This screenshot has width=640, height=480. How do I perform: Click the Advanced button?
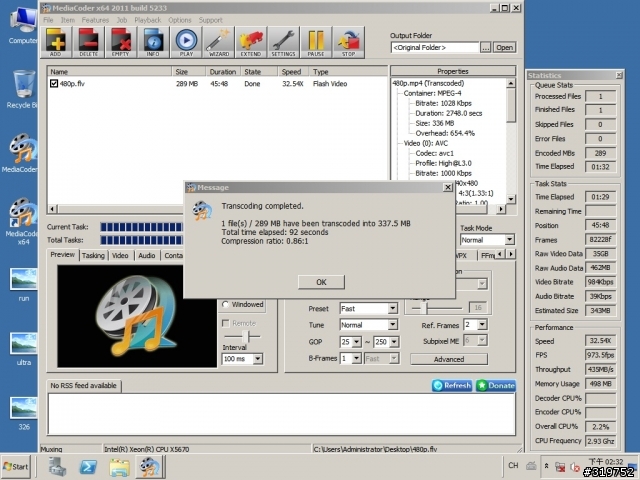pos(449,359)
